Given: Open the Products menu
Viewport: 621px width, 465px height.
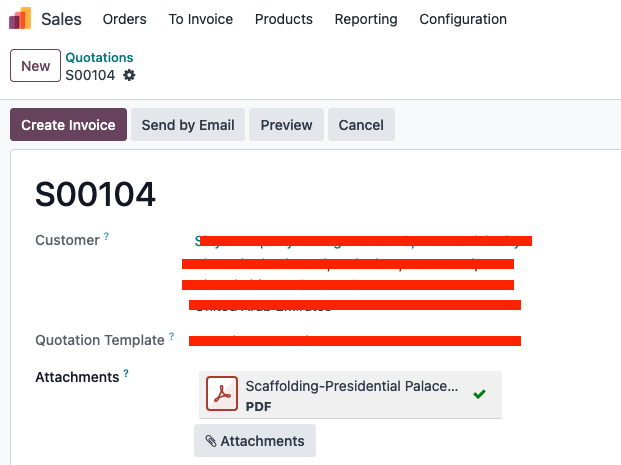Looking at the screenshot, I should click(x=283, y=19).
